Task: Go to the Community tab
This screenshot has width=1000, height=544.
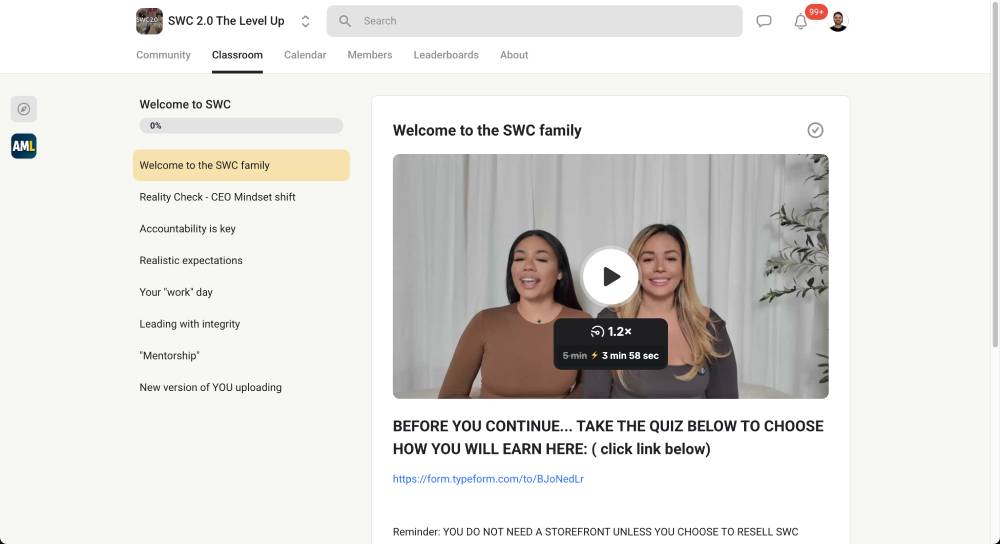Action: click(163, 55)
